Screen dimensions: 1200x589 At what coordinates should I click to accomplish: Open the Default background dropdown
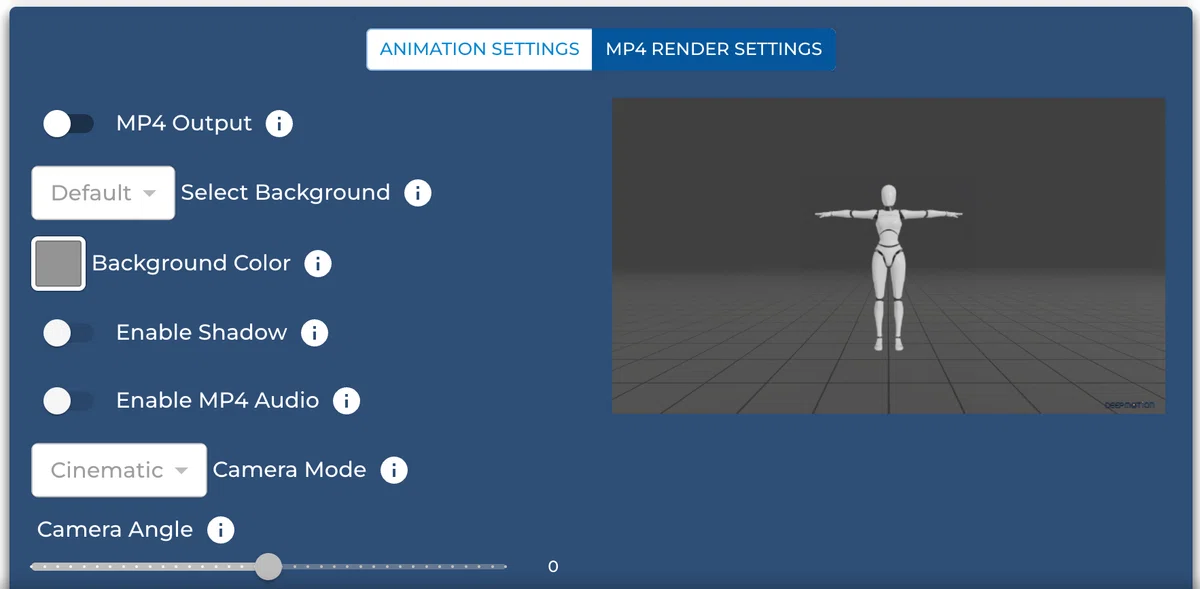point(104,193)
